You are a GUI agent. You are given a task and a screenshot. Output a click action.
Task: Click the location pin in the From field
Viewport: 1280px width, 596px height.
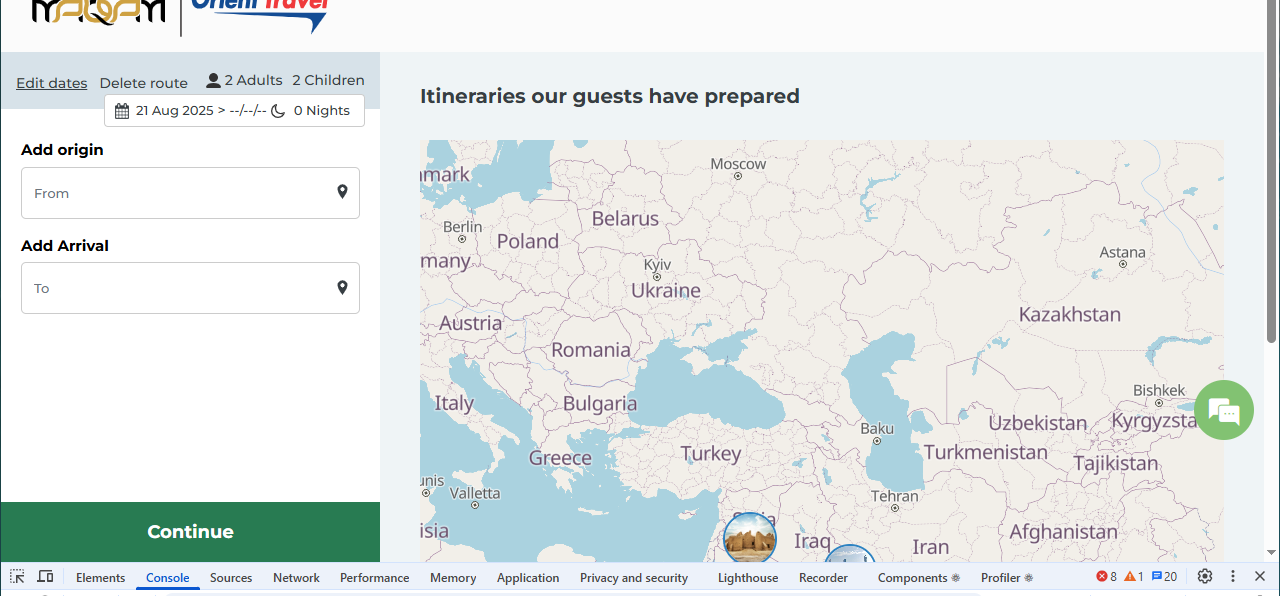coord(342,192)
